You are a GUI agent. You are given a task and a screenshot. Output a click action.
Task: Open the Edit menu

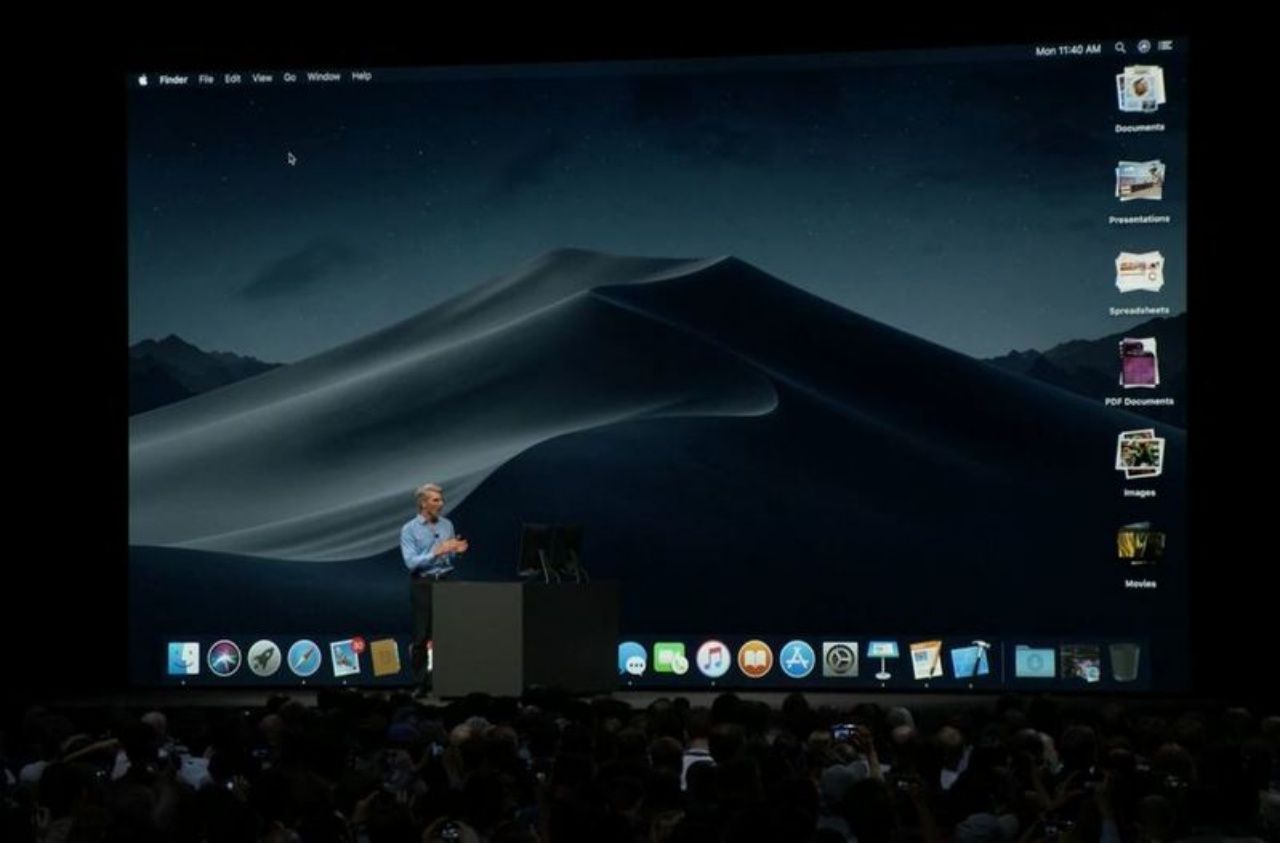[x=232, y=79]
